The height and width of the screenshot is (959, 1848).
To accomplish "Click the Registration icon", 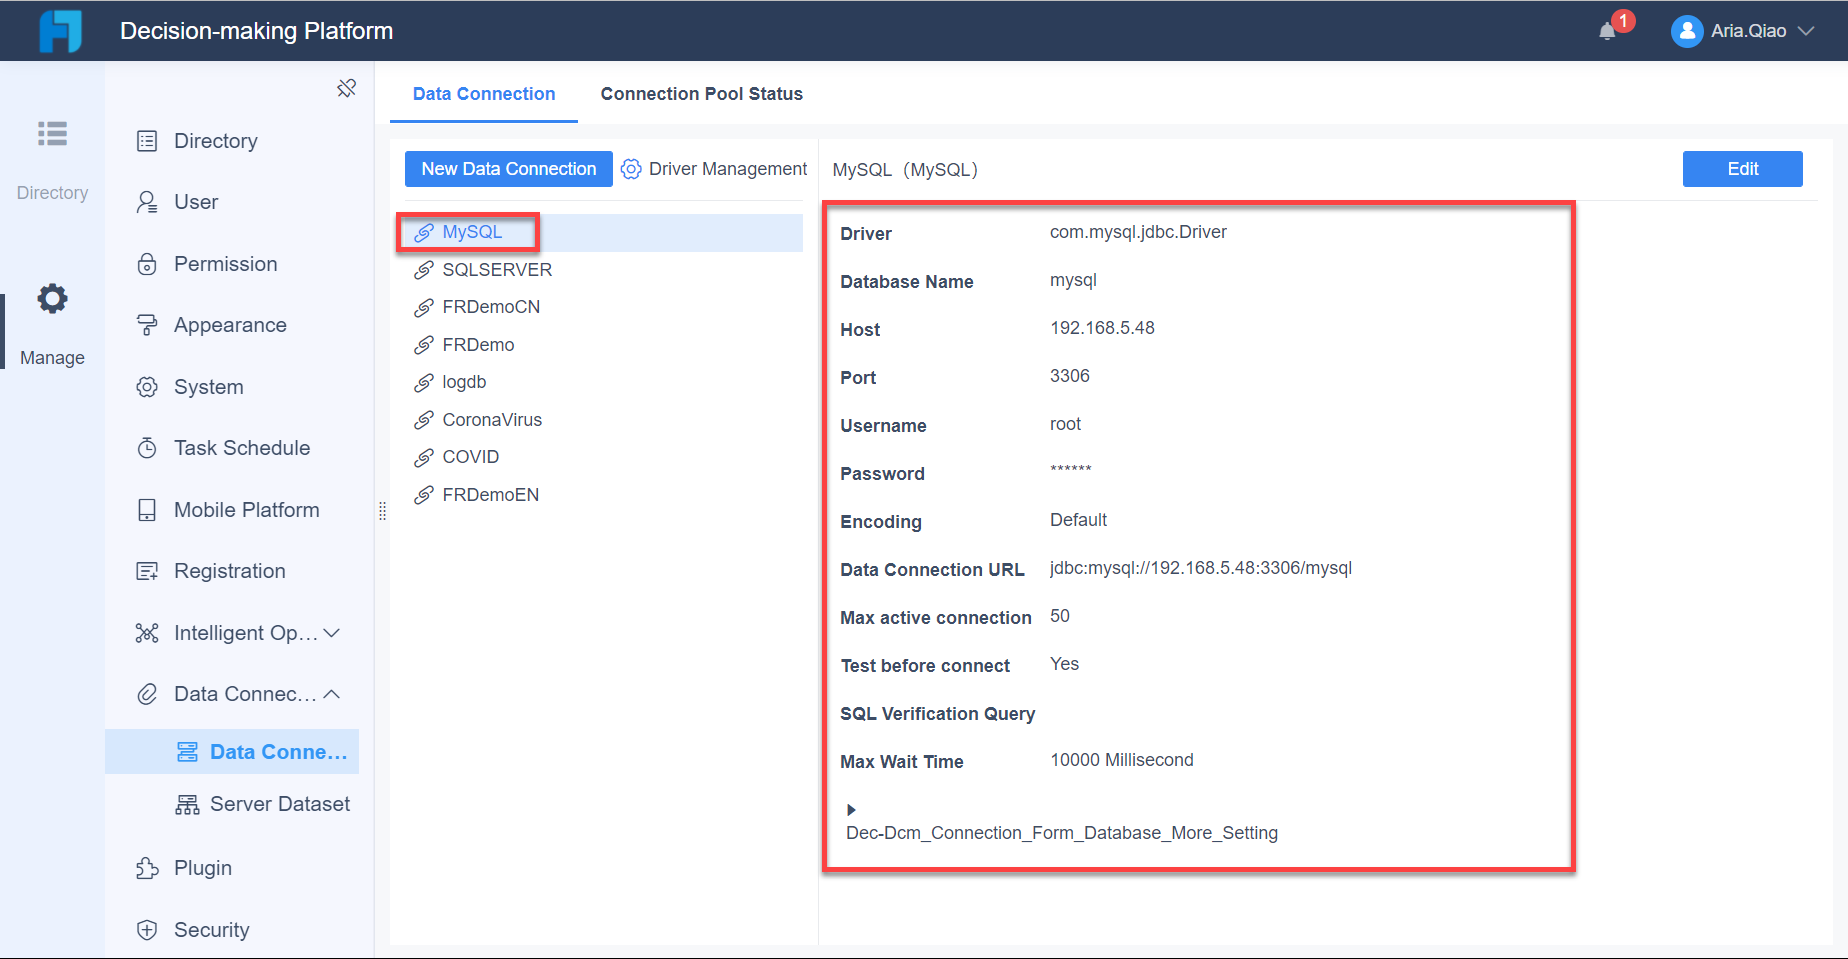I will [x=147, y=571].
